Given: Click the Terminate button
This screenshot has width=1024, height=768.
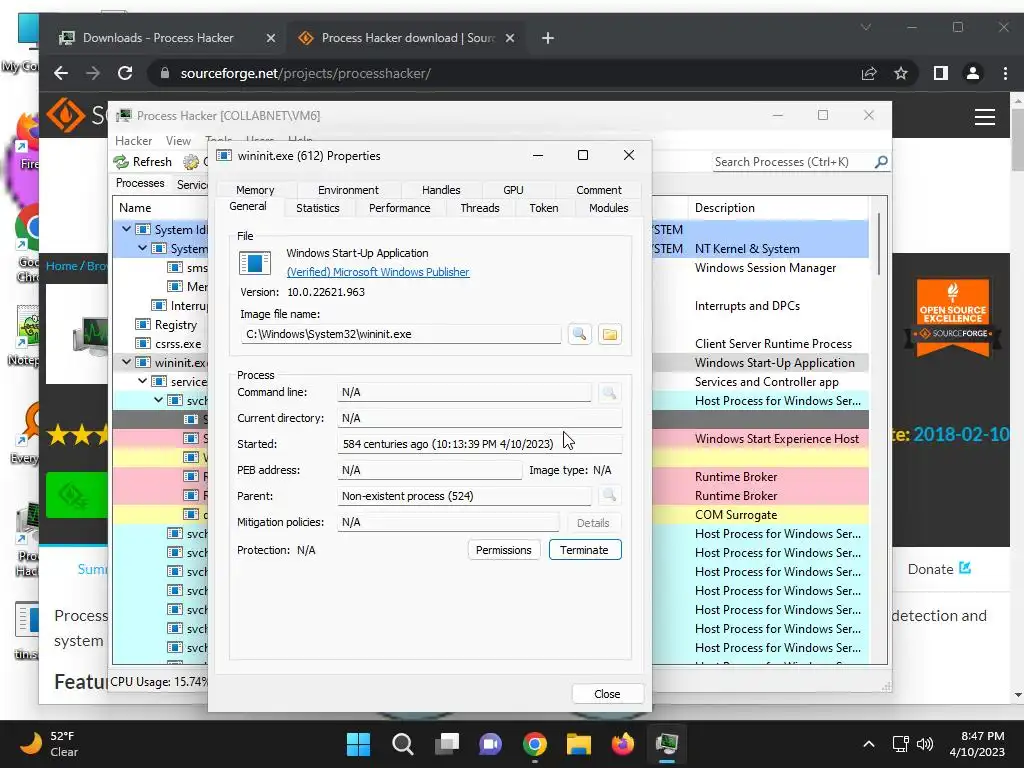Looking at the screenshot, I should point(584,550).
